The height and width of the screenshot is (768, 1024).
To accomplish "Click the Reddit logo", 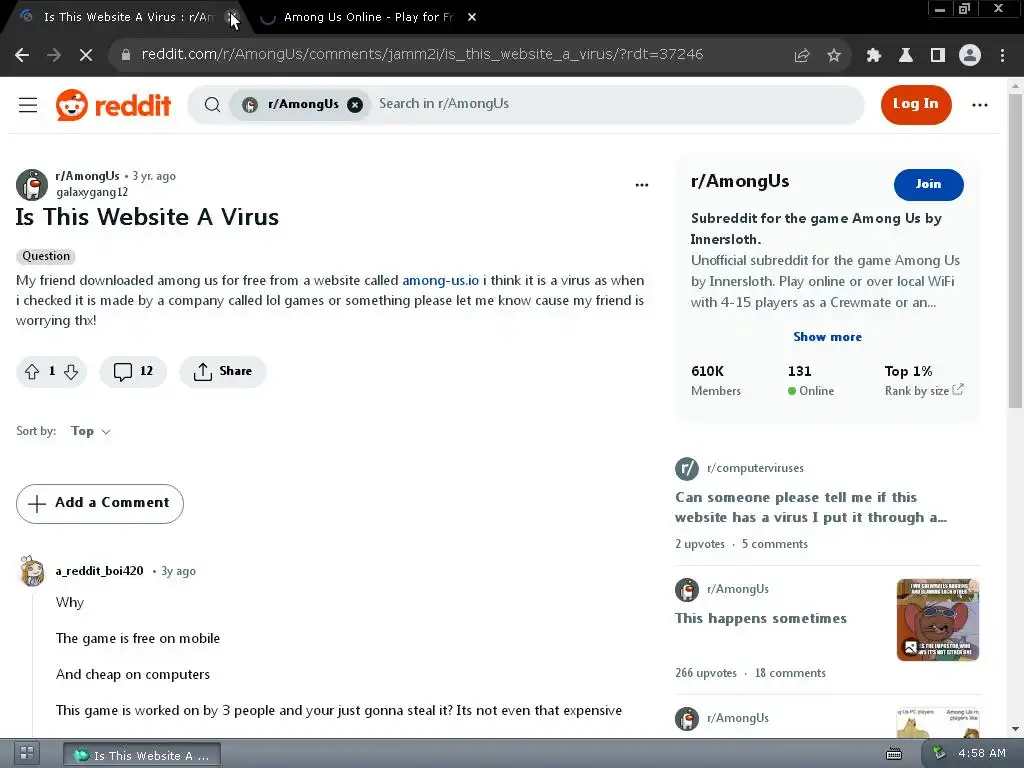I will 114,104.
